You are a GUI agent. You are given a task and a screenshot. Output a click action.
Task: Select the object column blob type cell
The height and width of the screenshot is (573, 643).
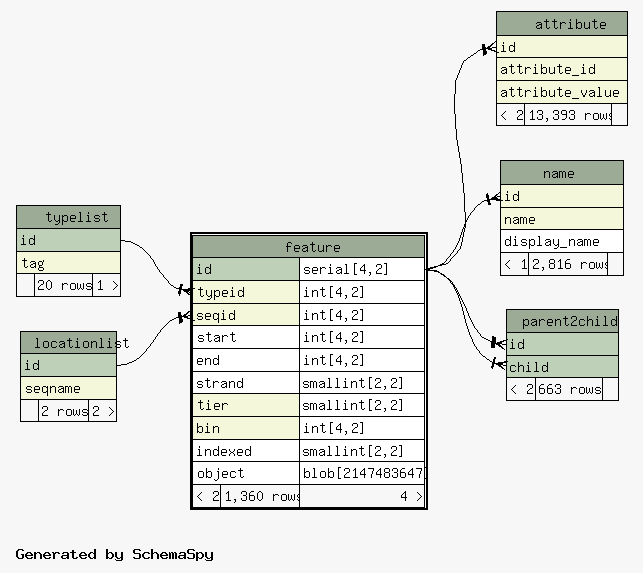pos(362,473)
